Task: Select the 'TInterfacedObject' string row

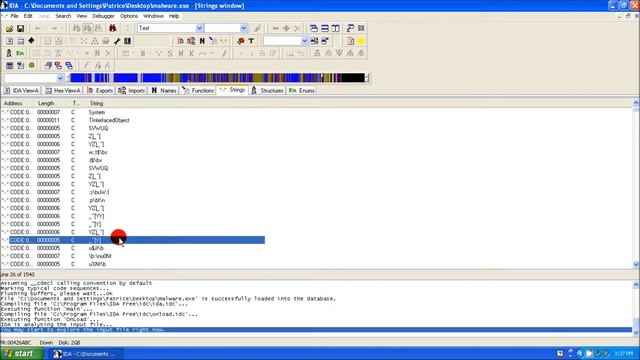Action: point(133,120)
